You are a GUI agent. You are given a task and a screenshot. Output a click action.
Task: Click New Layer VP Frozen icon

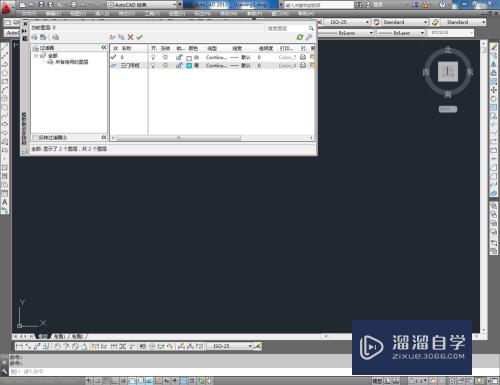(121, 37)
